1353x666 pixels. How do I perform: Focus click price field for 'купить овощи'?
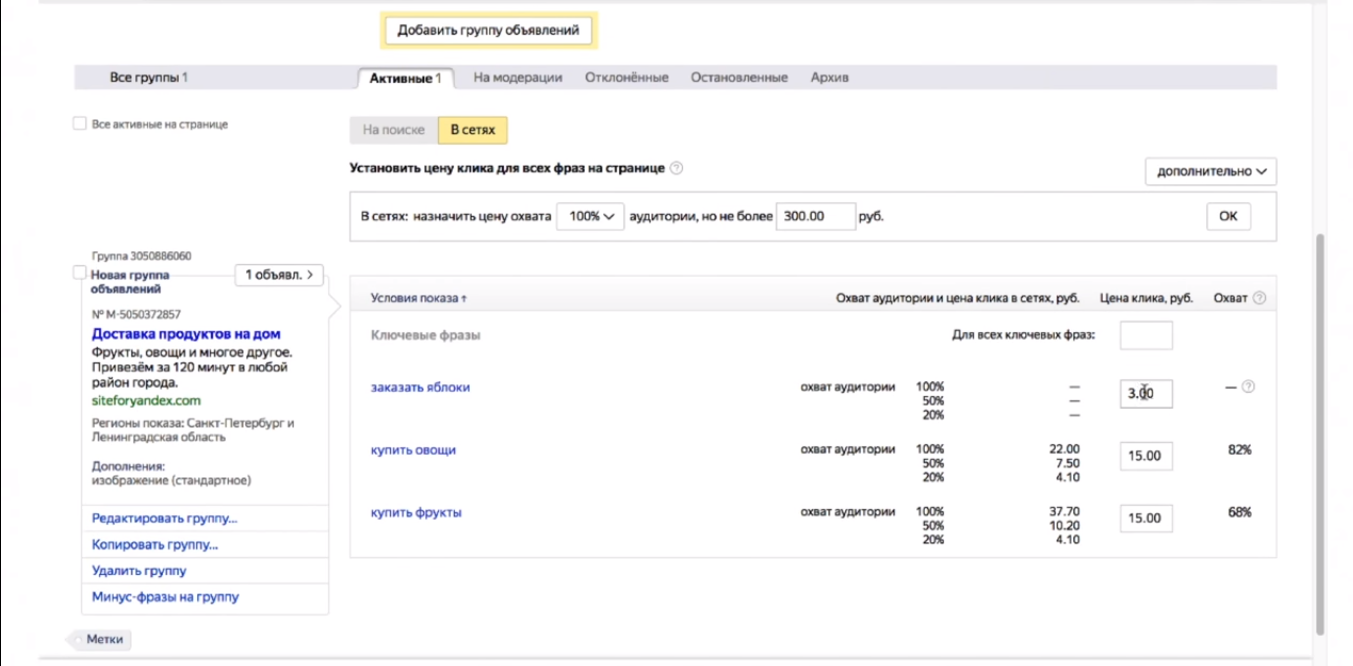coord(1145,456)
